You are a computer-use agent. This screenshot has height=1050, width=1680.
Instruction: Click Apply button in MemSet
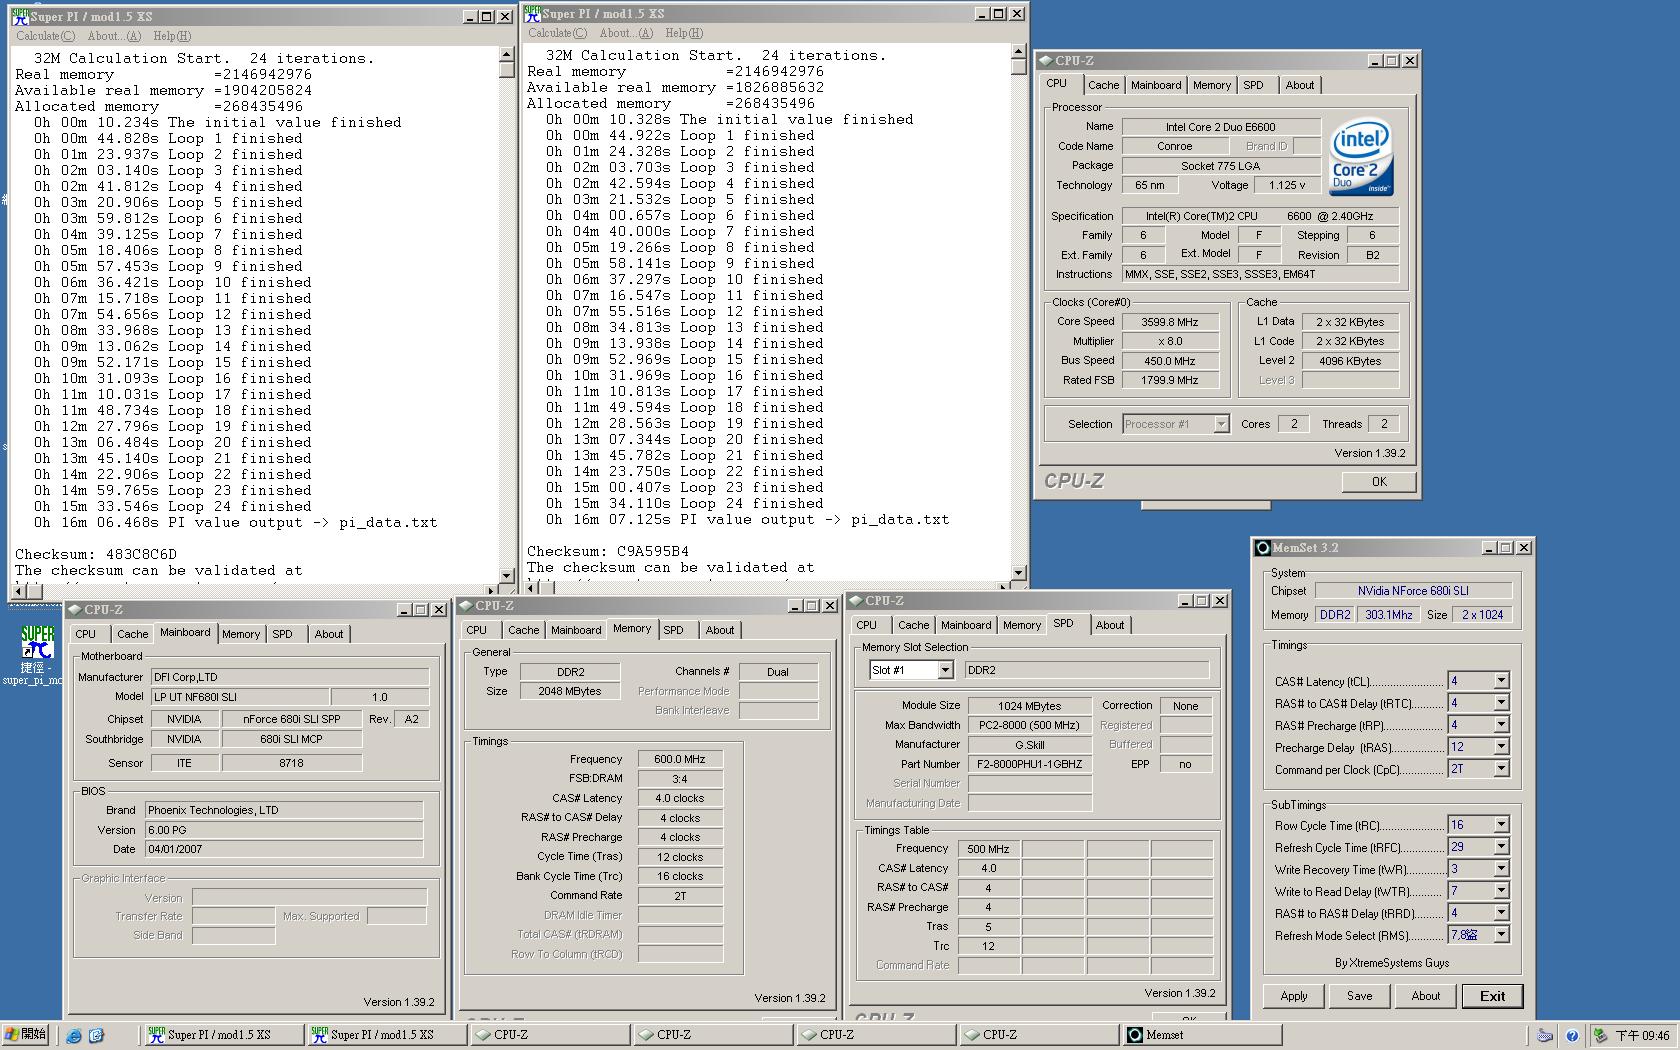click(1293, 996)
